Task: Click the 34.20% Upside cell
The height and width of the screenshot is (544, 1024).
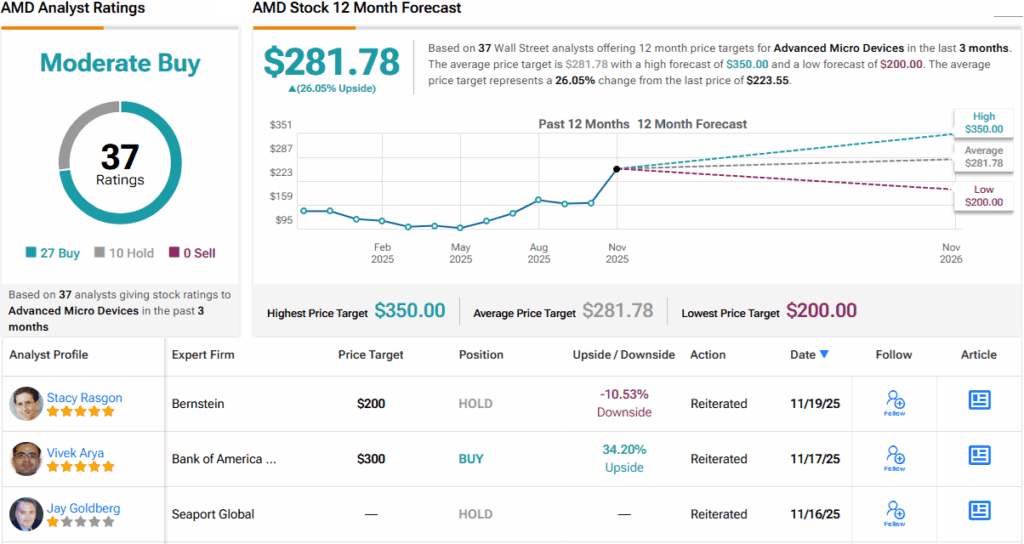Action: (x=624, y=458)
